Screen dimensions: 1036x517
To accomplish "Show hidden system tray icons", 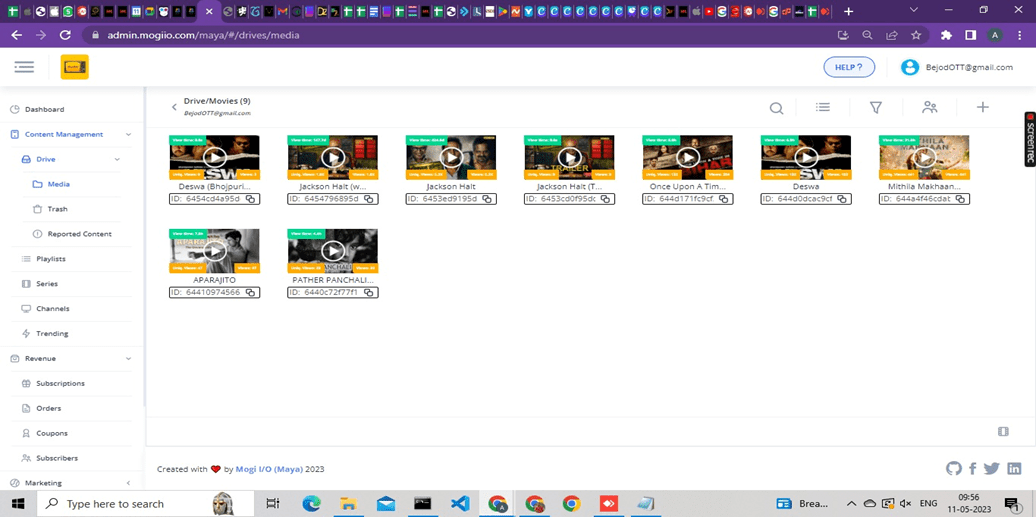I will (x=852, y=504).
